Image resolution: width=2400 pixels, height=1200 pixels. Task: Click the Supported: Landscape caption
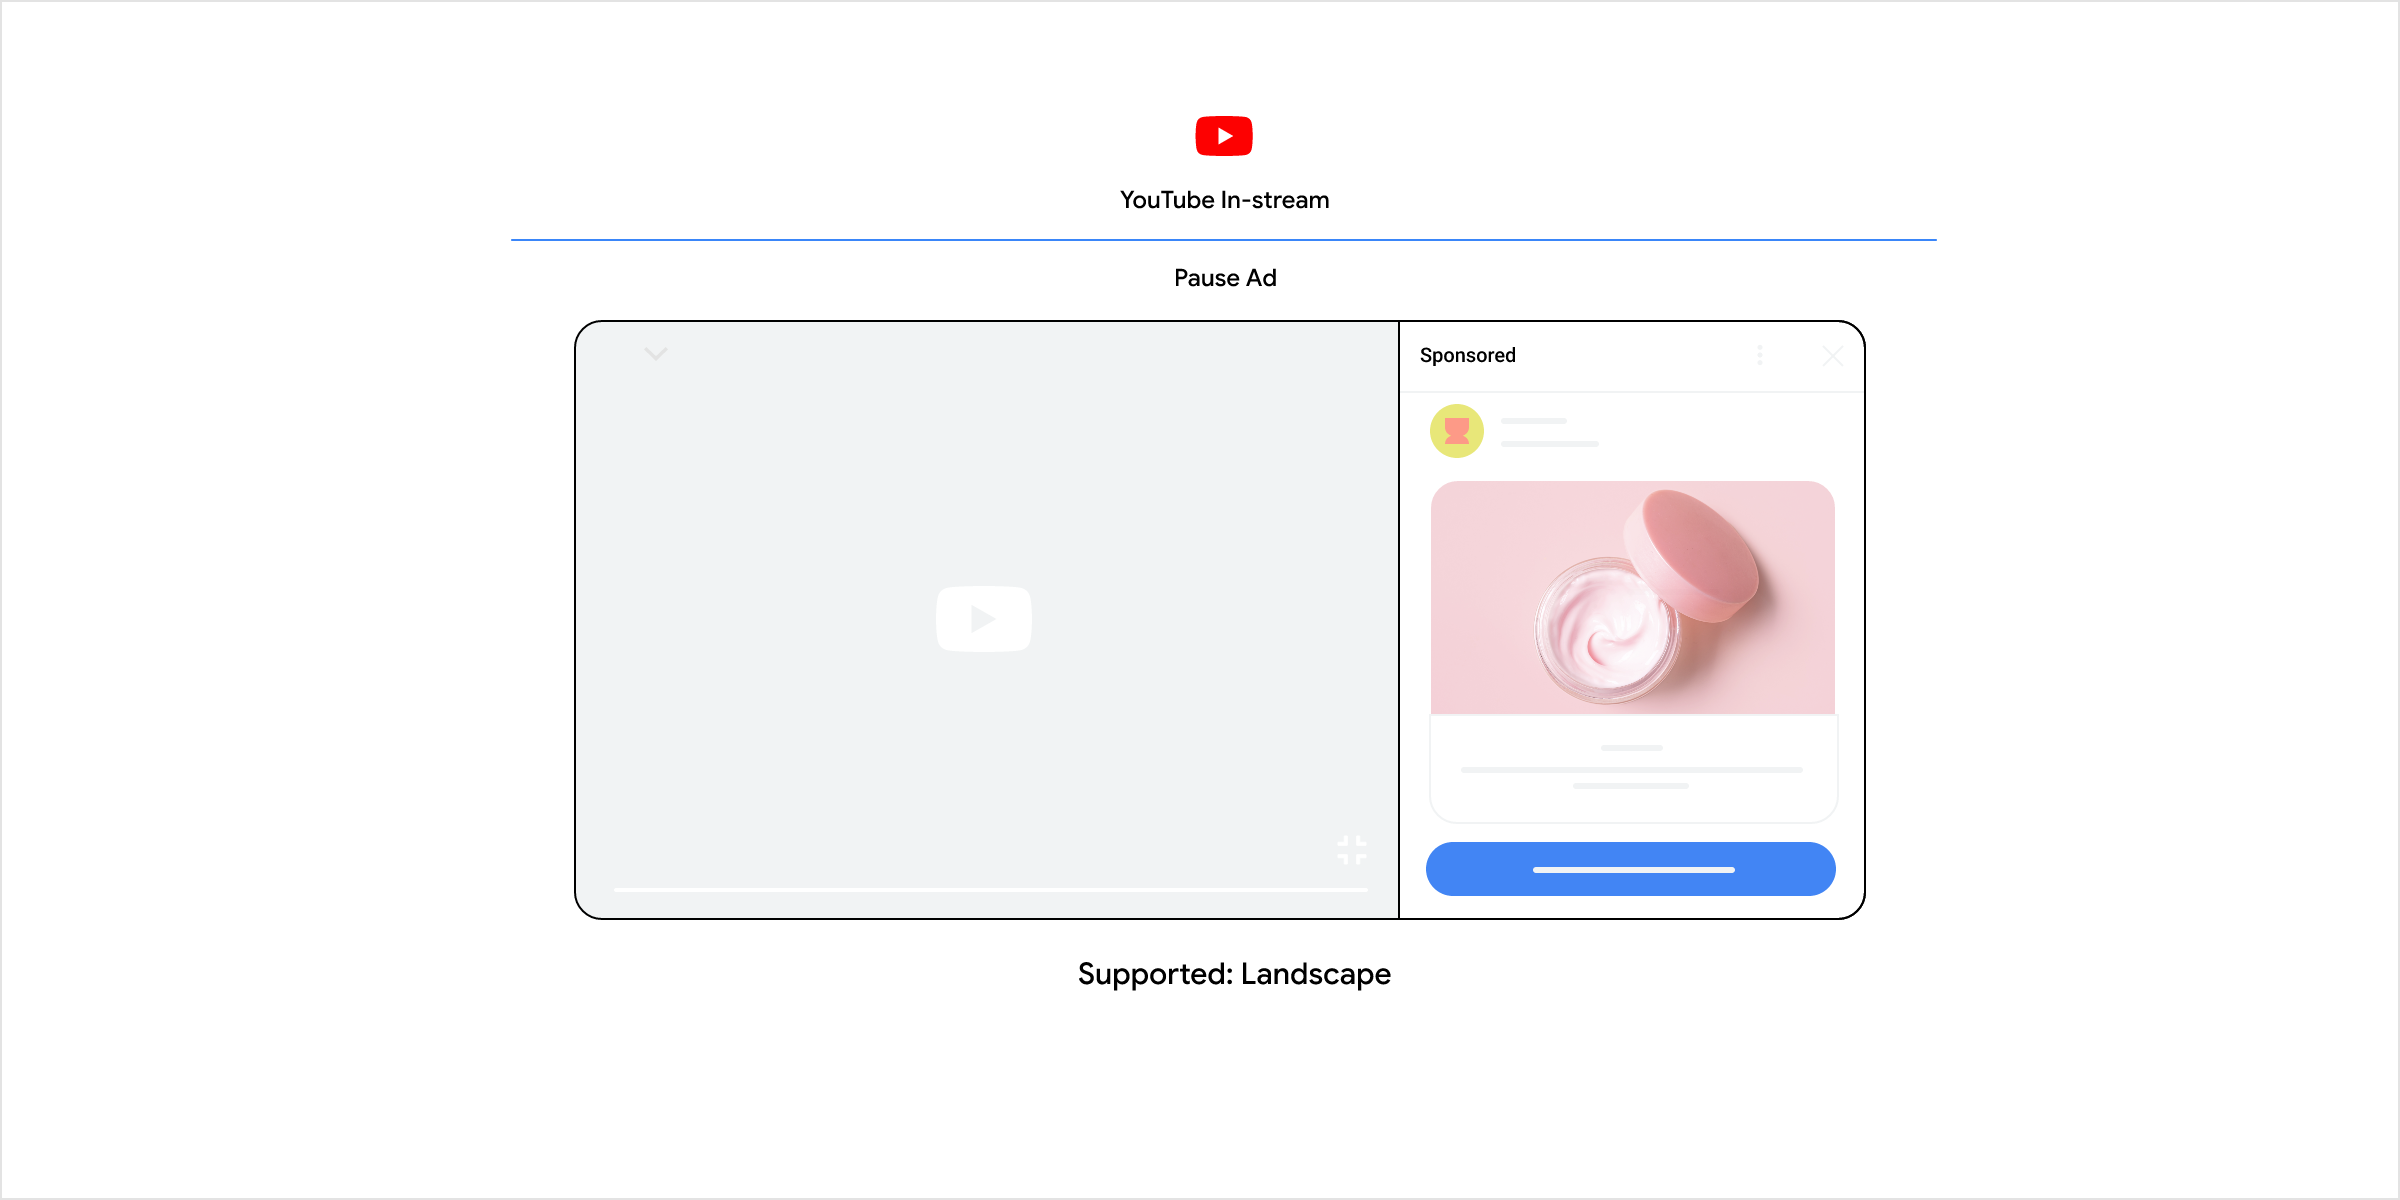(1234, 974)
